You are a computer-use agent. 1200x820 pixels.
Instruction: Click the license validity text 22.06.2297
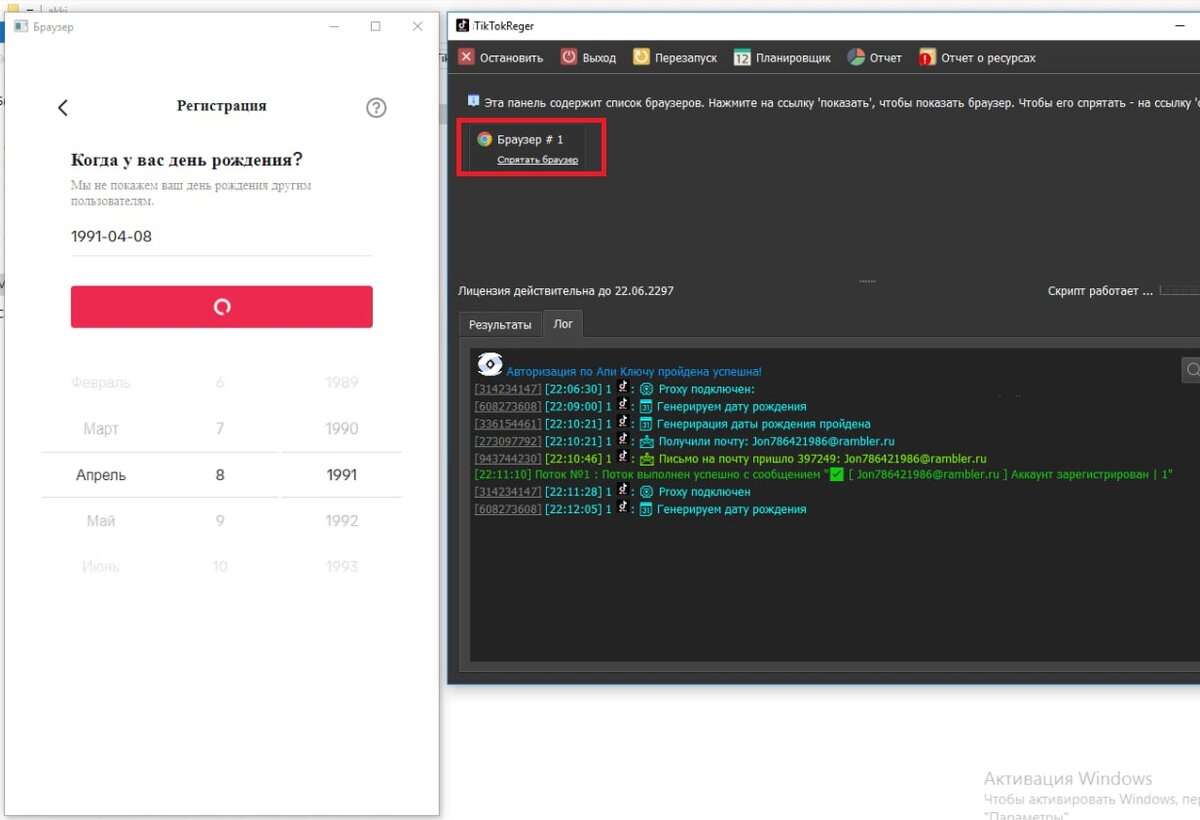[x=566, y=291]
